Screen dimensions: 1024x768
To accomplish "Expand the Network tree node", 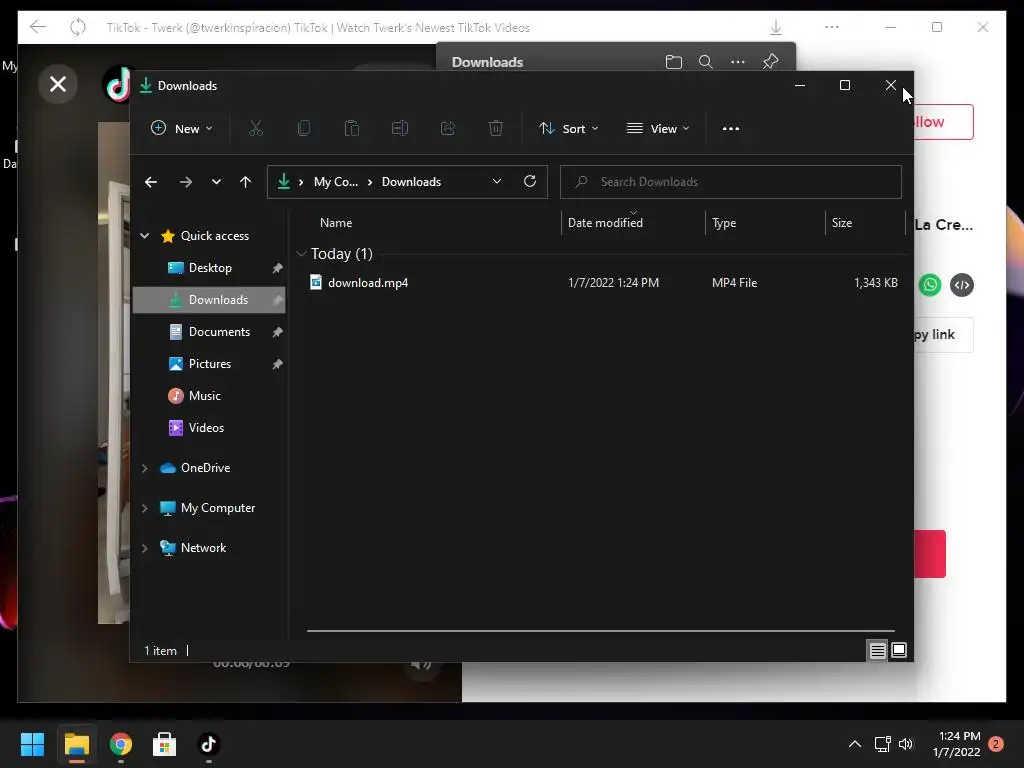I will (144, 548).
